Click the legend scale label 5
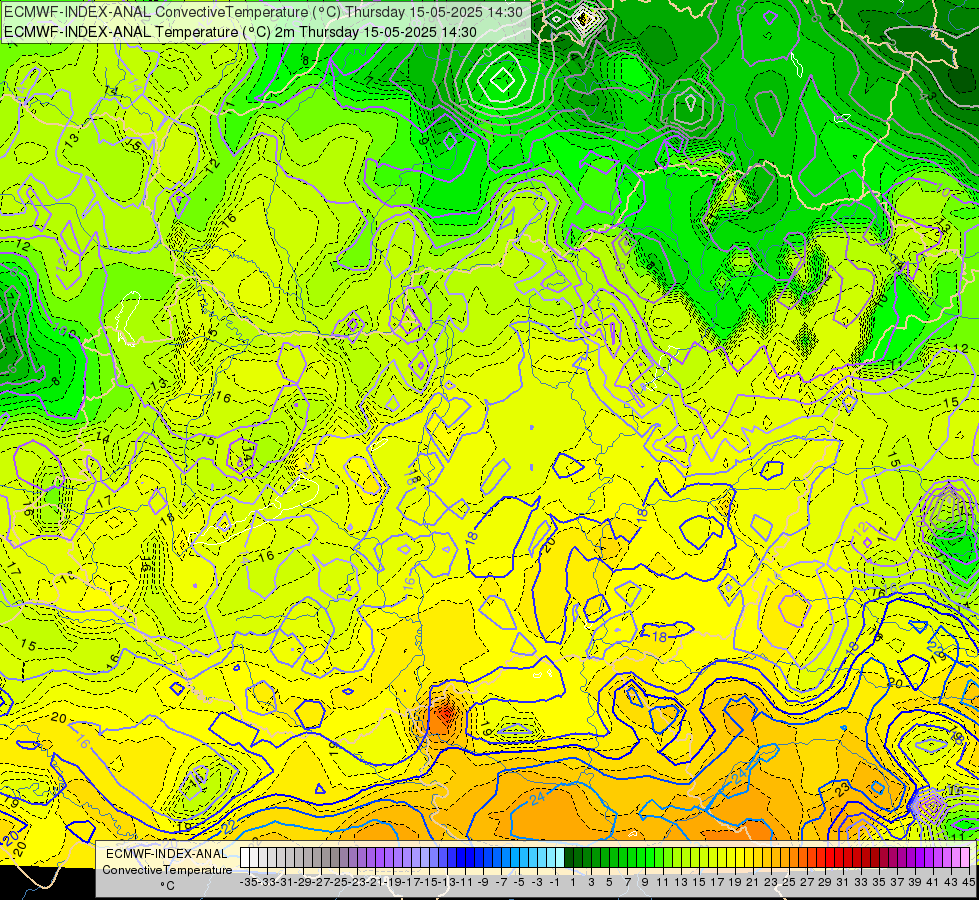Image resolution: width=979 pixels, height=900 pixels. (x=609, y=883)
